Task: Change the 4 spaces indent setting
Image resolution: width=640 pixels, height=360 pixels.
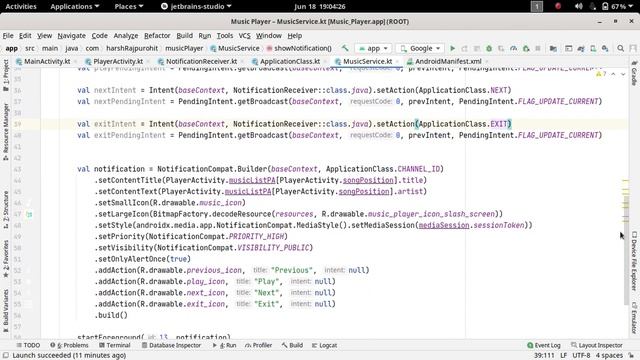Action: (x=609, y=356)
